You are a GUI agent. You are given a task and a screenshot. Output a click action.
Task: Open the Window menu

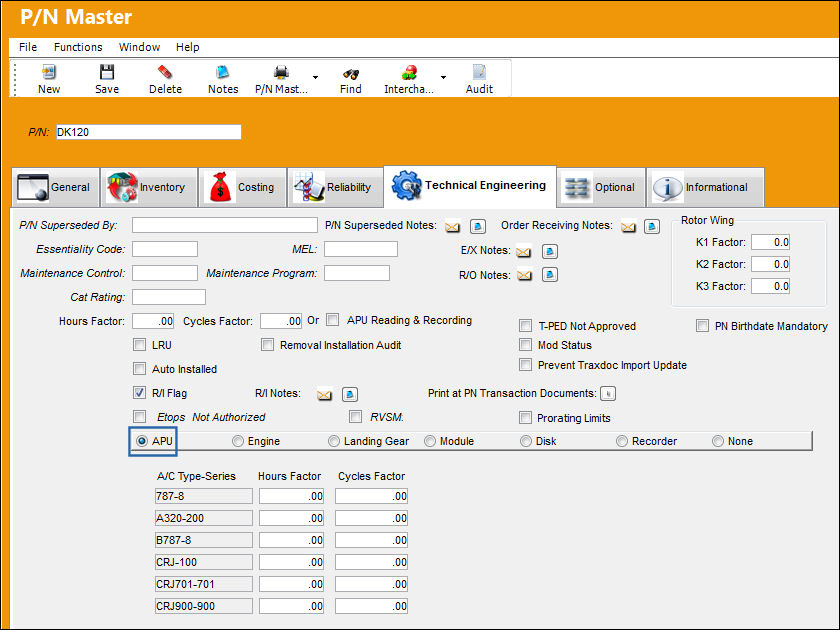point(139,47)
